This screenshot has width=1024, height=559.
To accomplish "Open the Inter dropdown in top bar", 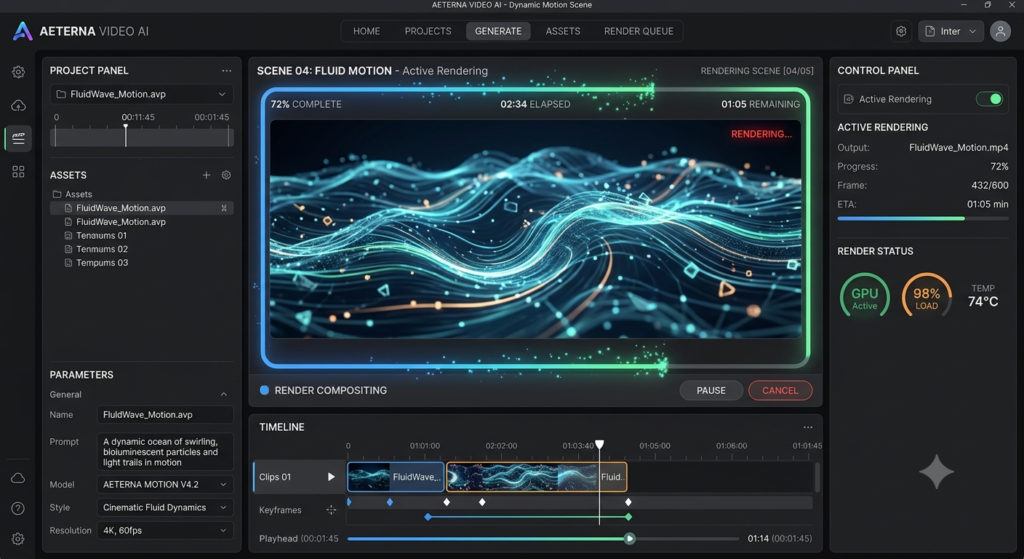I will (x=951, y=31).
